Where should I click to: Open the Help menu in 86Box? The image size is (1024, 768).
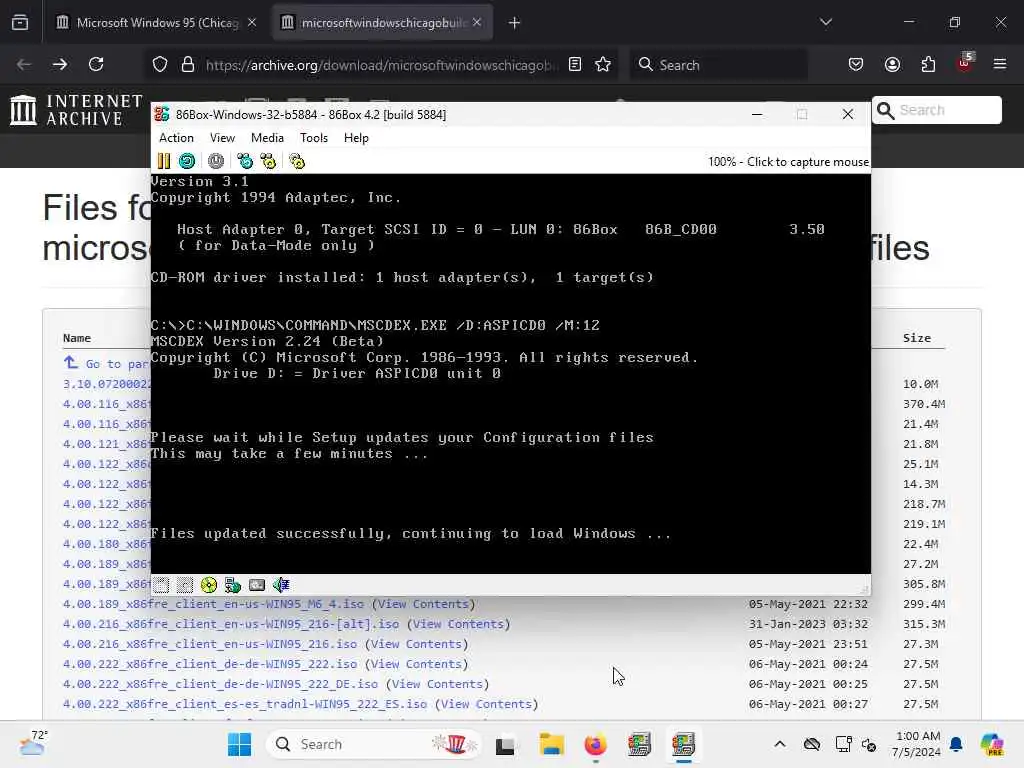point(356,138)
